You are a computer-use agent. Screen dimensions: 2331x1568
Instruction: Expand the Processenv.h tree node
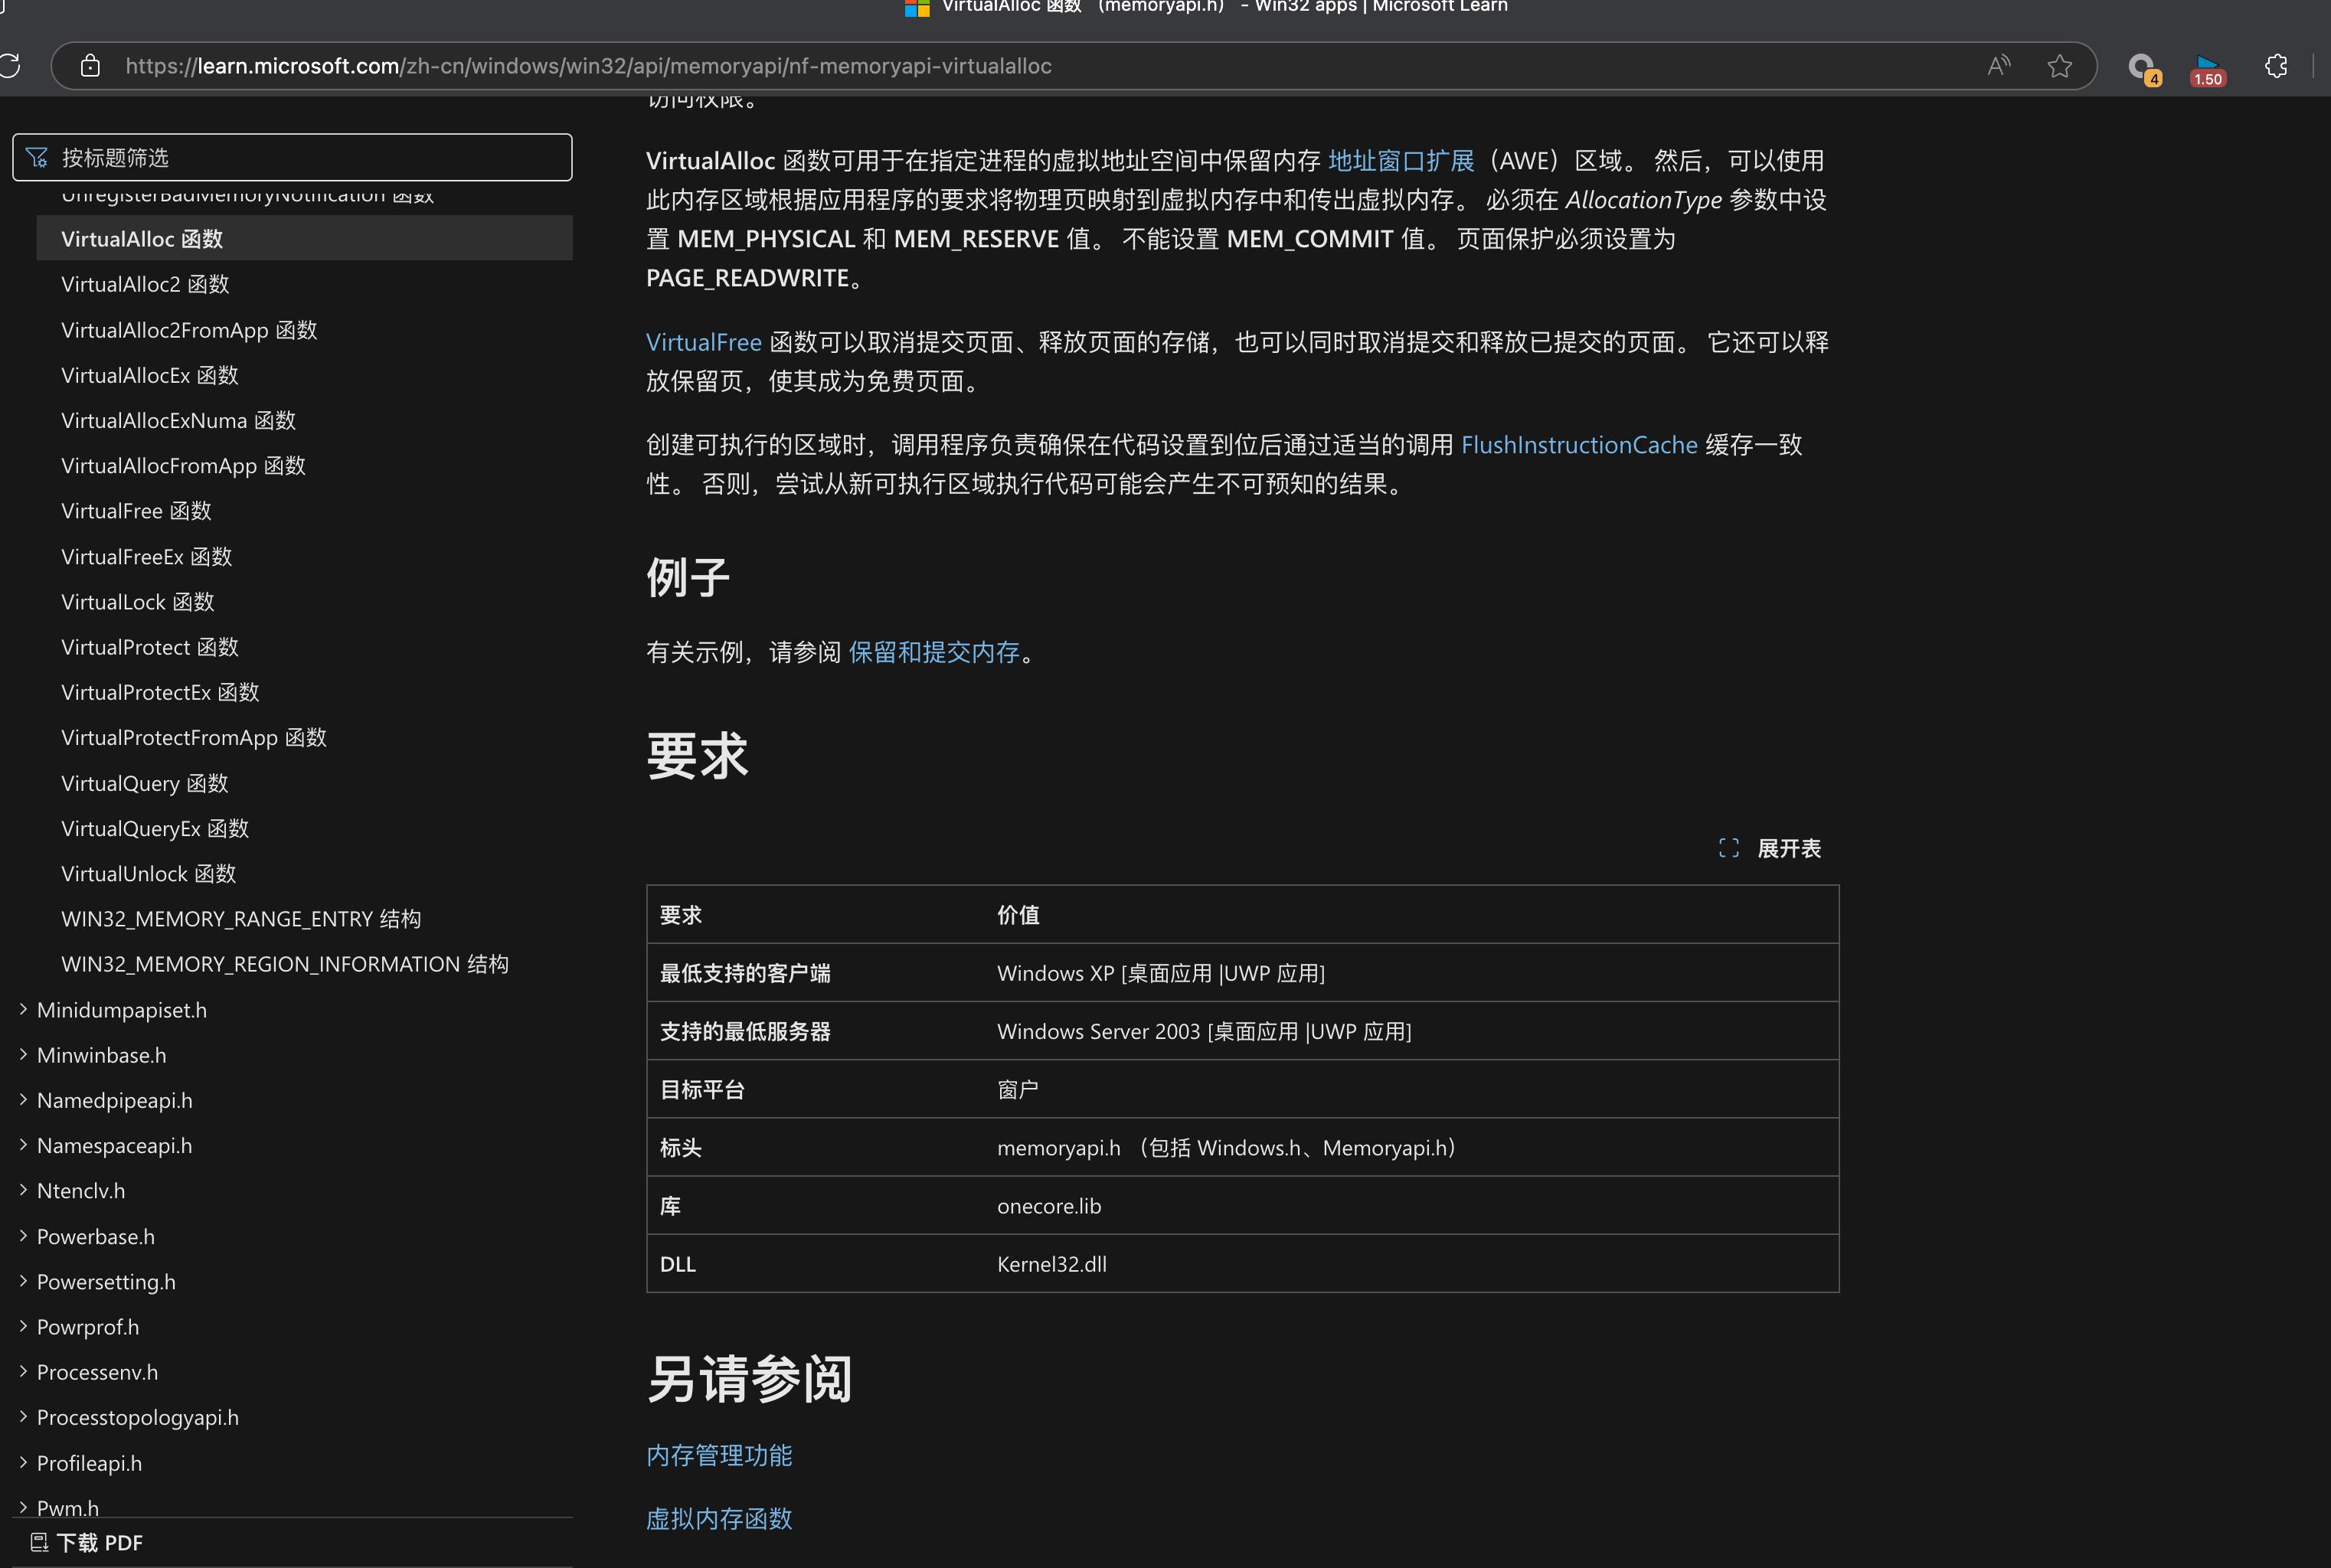pyautogui.click(x=23, y=1371)
